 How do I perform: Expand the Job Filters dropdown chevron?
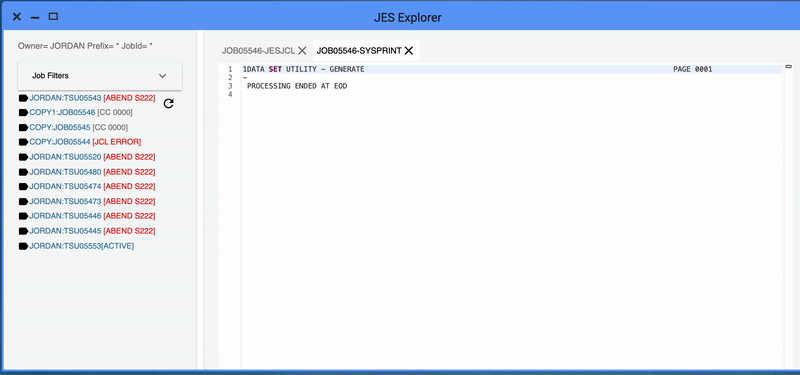(162, 76)
